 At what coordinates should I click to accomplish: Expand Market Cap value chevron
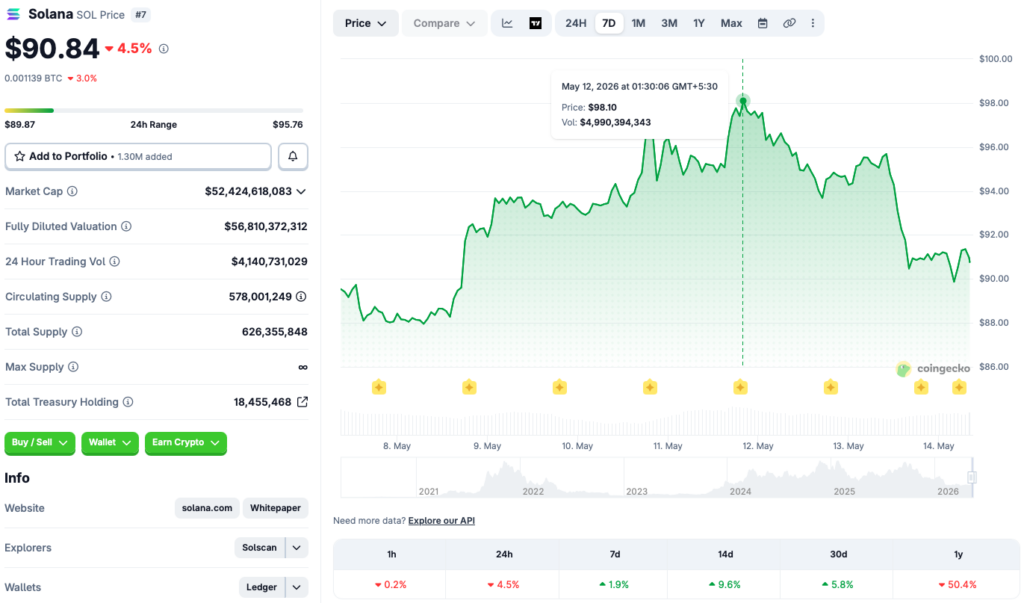coord(301,191)
